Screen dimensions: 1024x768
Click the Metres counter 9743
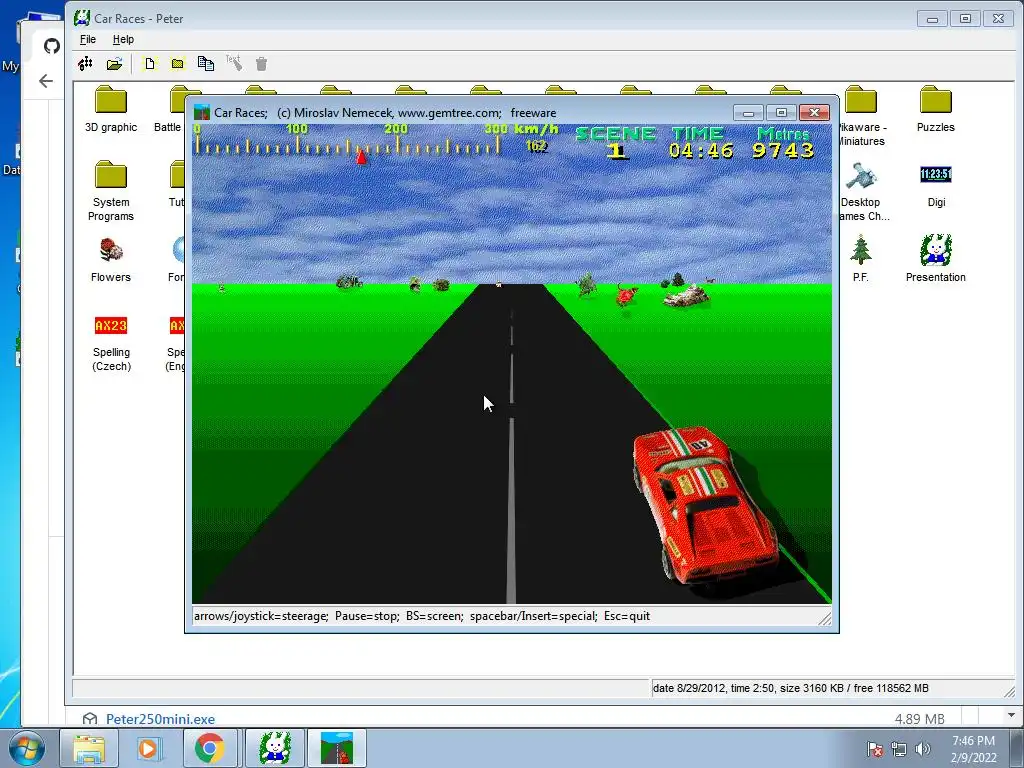tap(783, 151)
